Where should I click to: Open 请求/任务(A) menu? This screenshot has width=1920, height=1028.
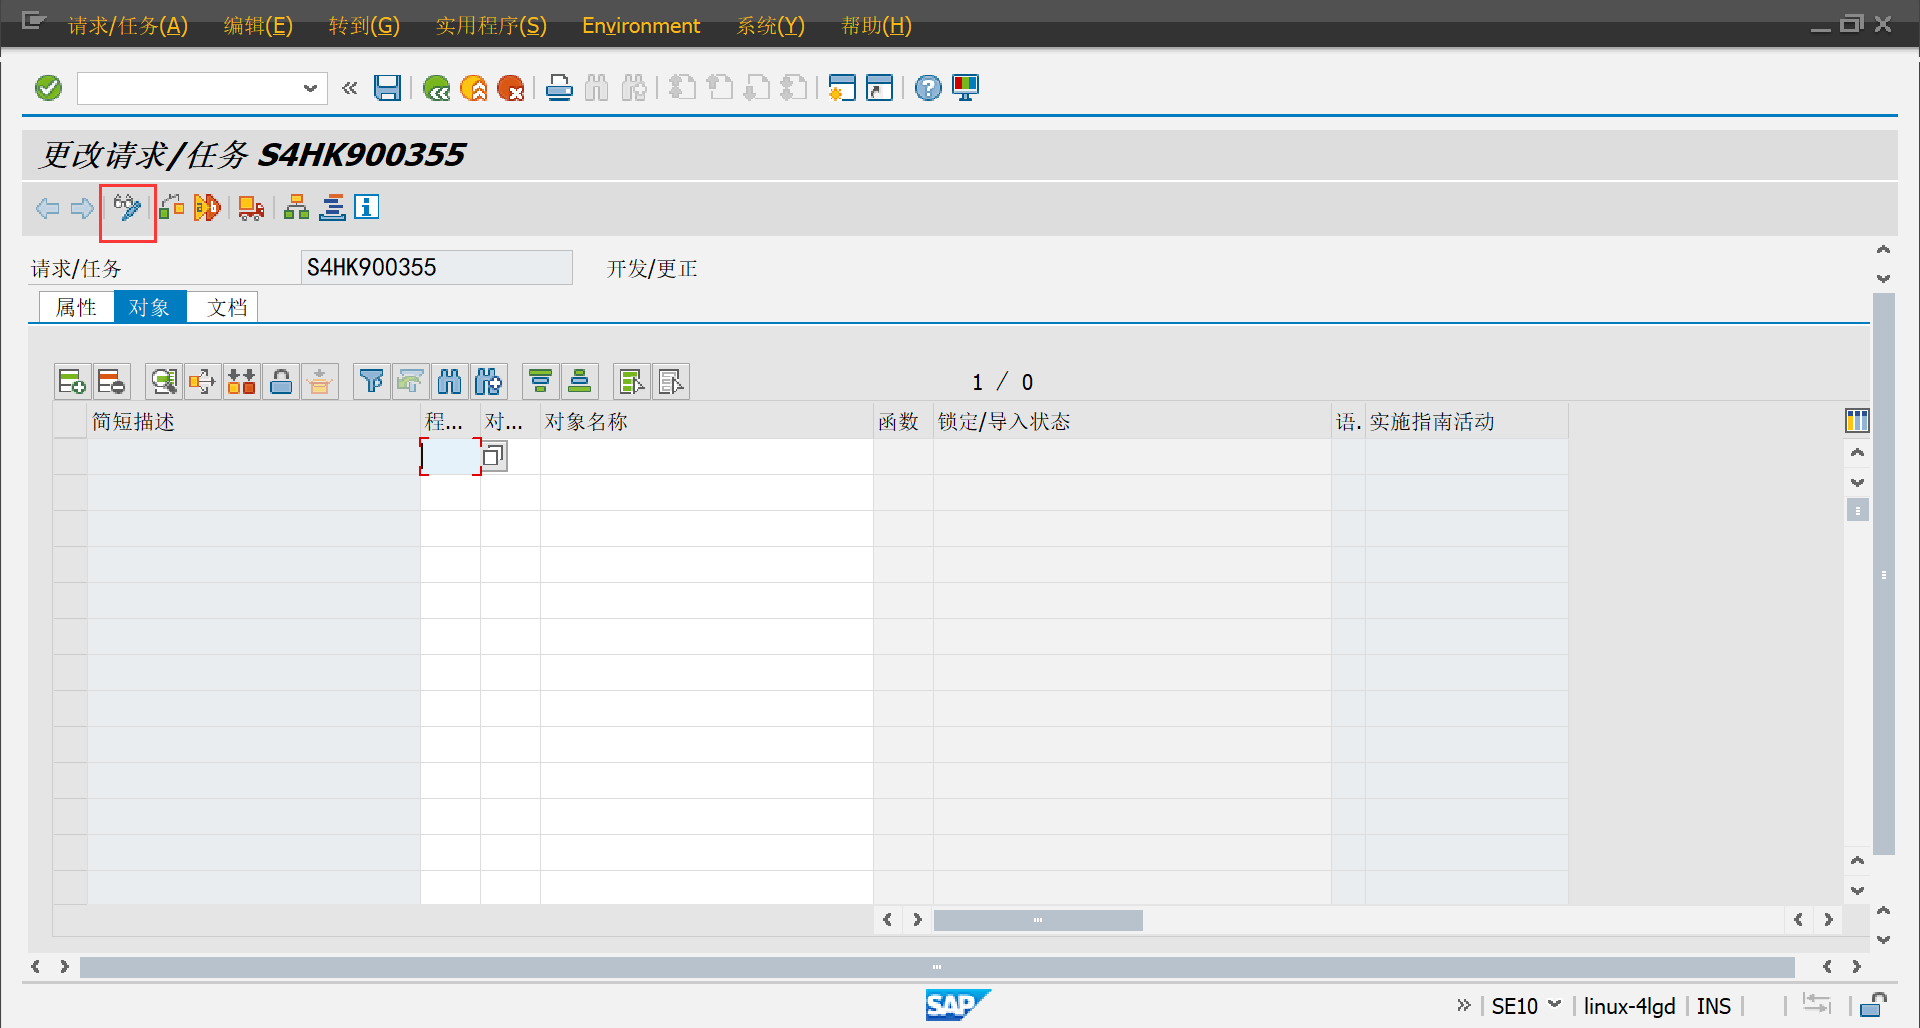pyautogui.click(x=128, y=25)
